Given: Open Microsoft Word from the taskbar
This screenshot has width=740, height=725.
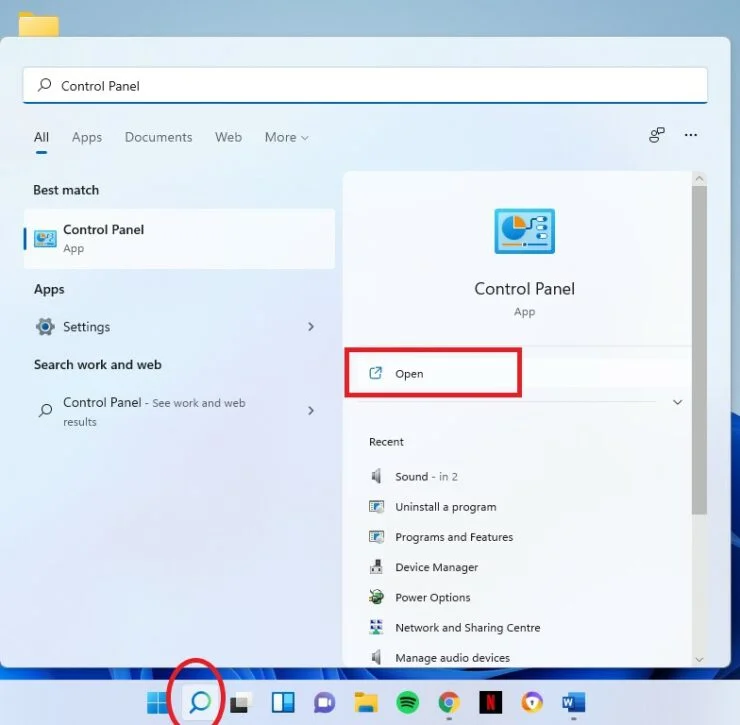Looking at the screenshot, I should point(574,702).
